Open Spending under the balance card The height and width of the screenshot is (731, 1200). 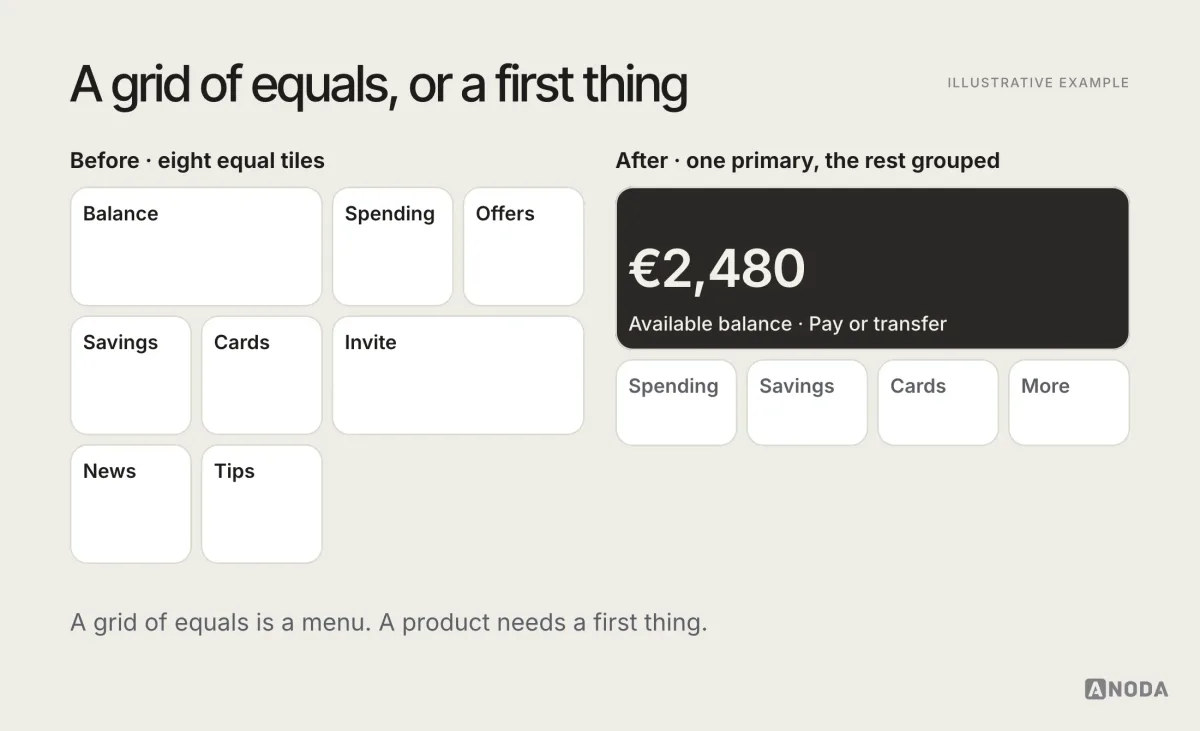(676, 402)
